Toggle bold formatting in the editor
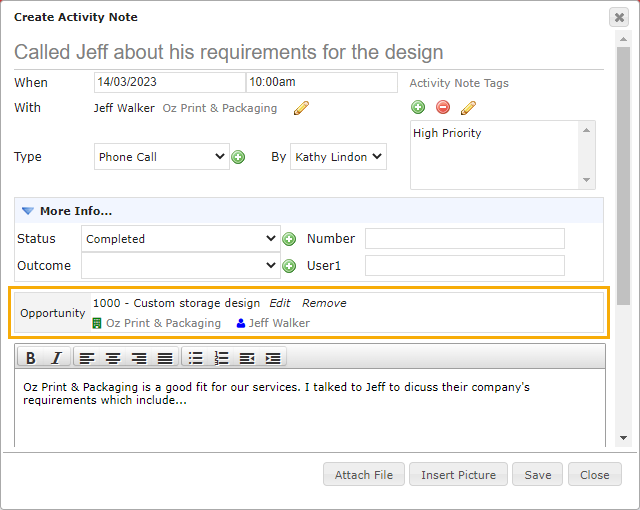 (x=31, y=358)
